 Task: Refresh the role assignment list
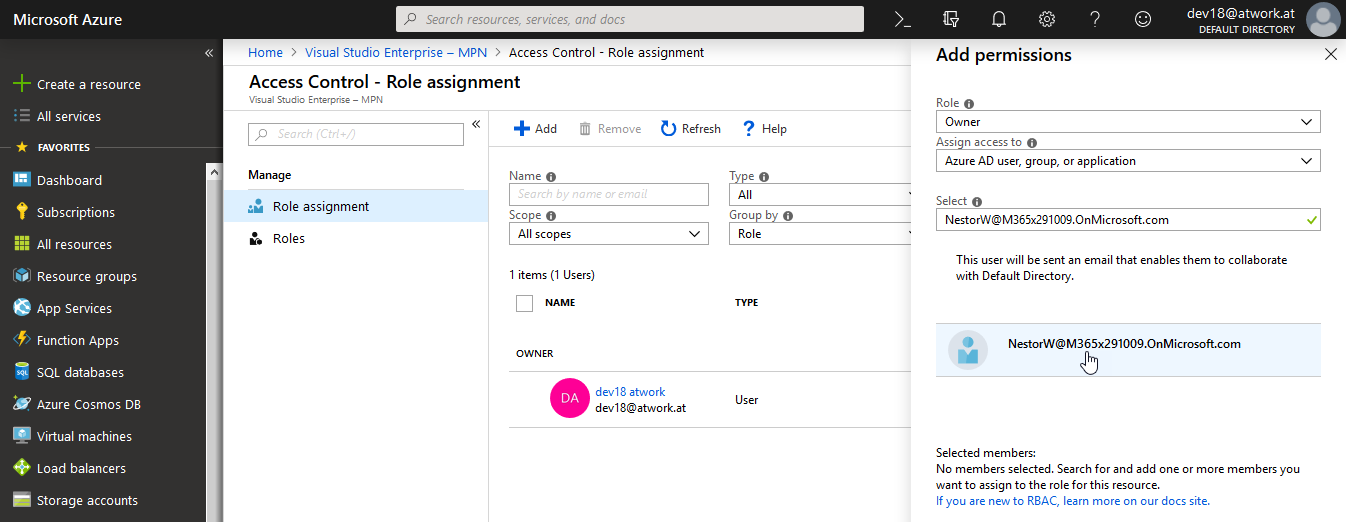pyautogui.click(x=690, y=128)
